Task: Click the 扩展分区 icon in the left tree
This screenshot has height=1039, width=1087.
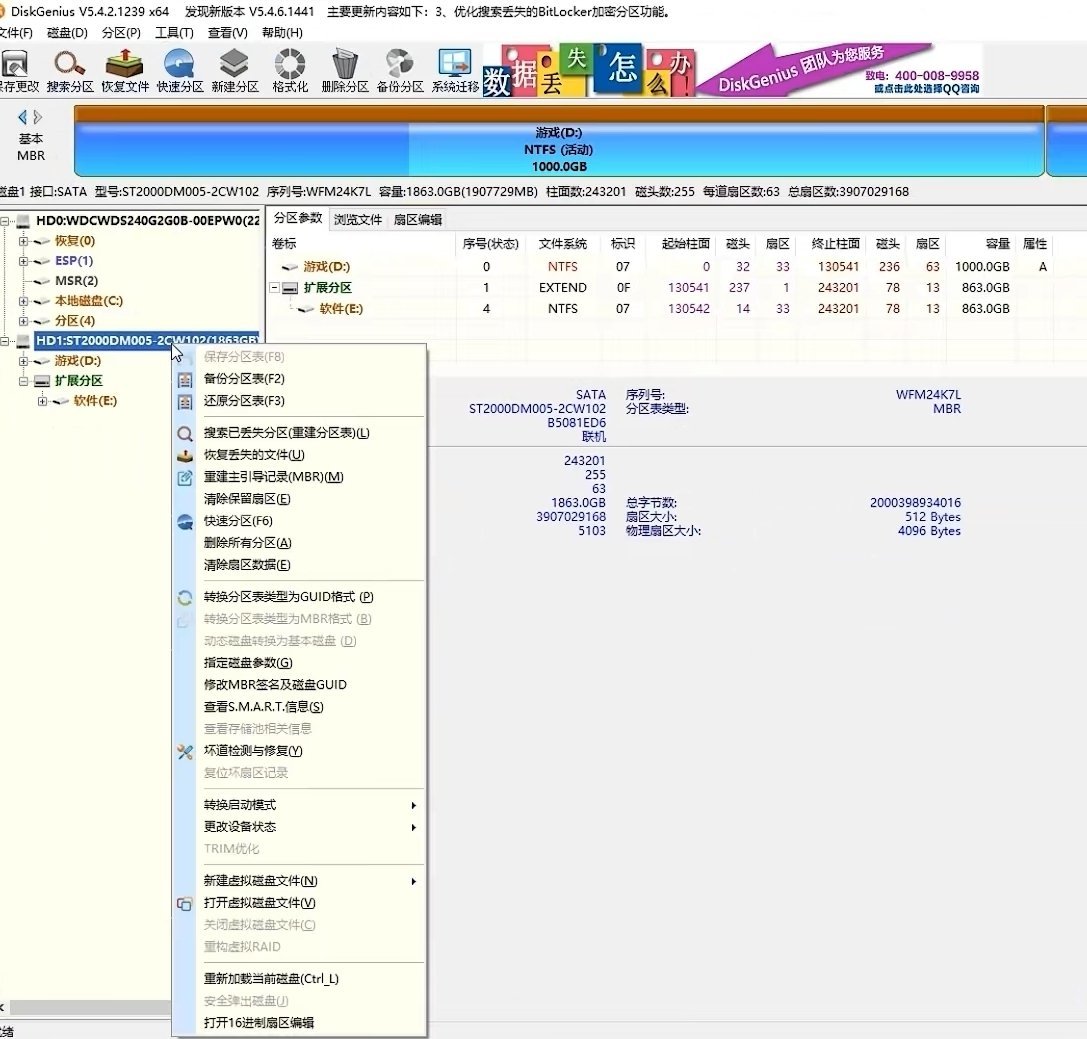Action: (x=42, y=381)
